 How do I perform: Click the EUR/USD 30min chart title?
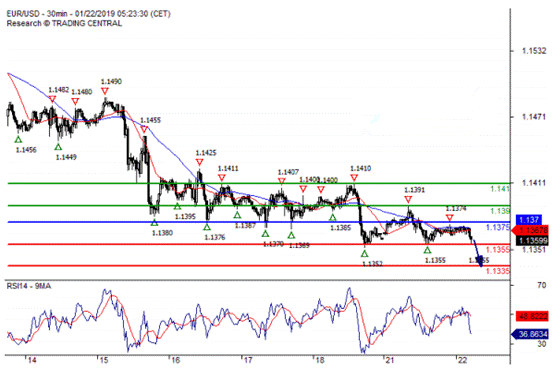coord(88,14)
